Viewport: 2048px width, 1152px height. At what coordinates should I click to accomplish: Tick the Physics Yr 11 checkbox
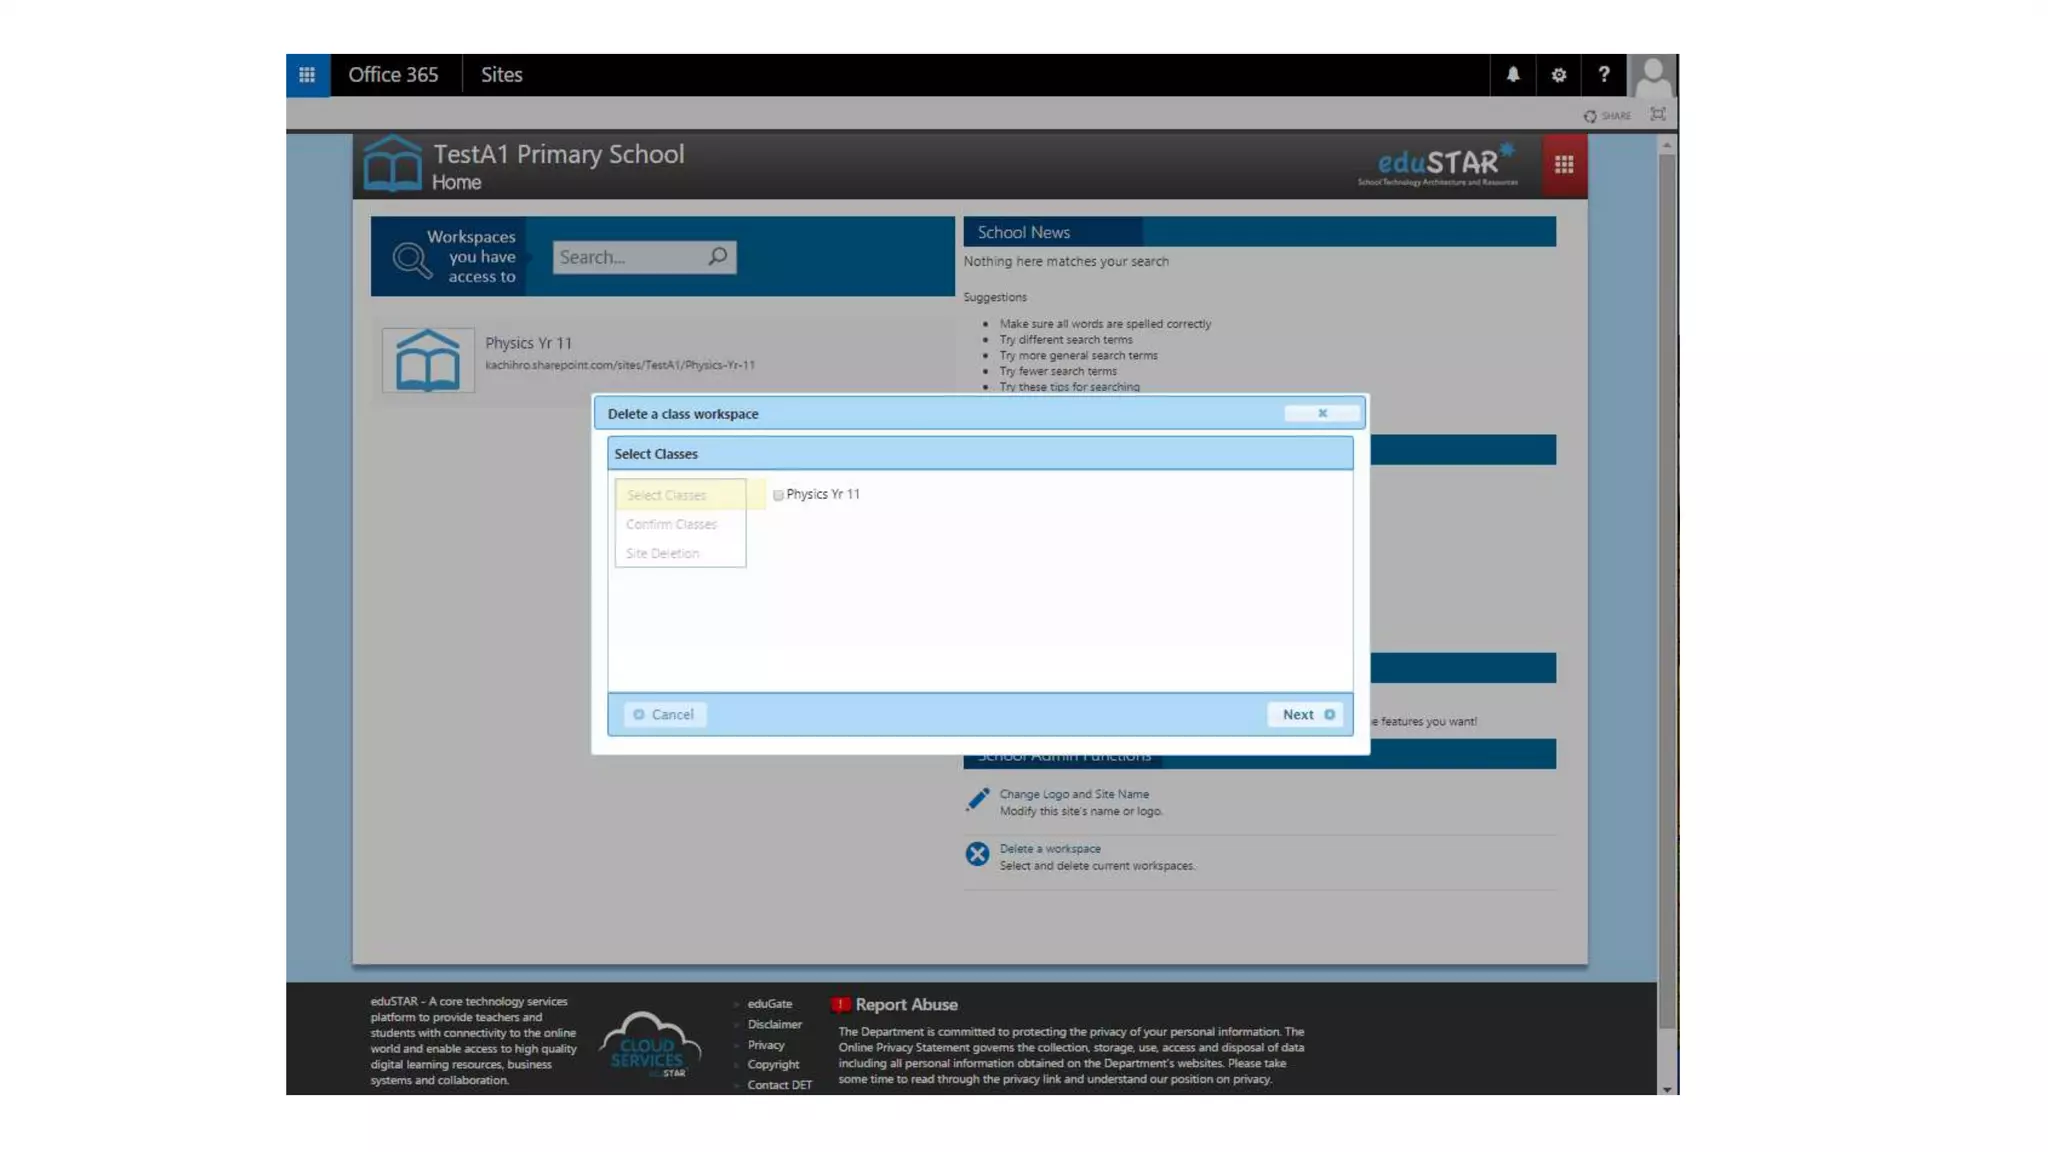click(778, 495)
